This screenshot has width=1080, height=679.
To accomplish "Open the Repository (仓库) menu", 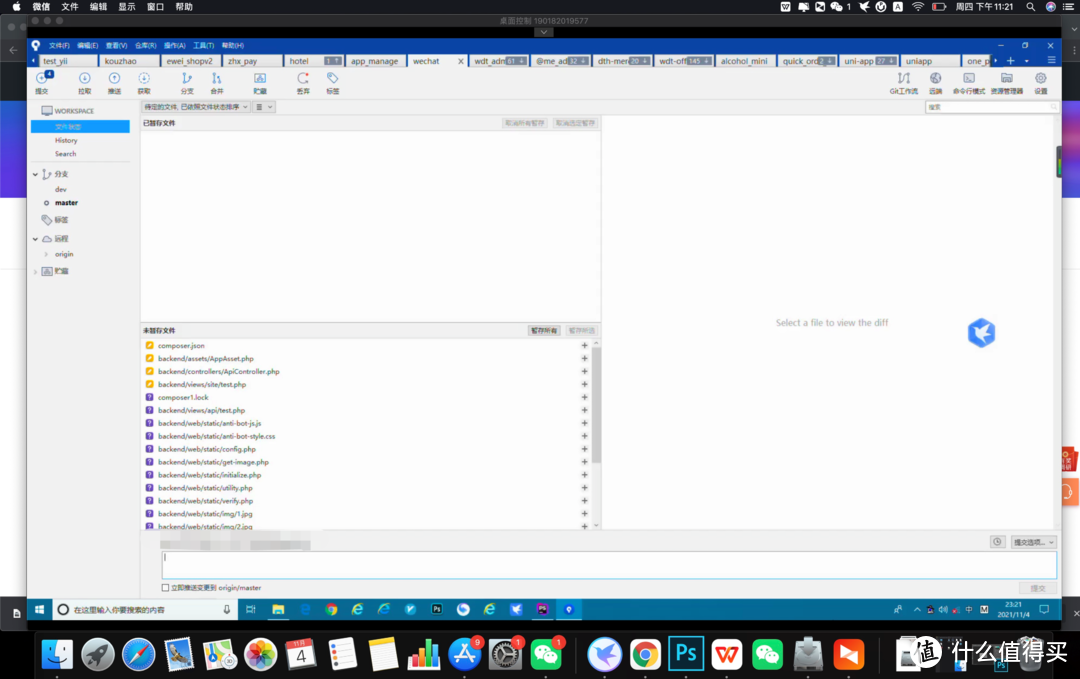I will pyautogui.click(x=145, y=45).
